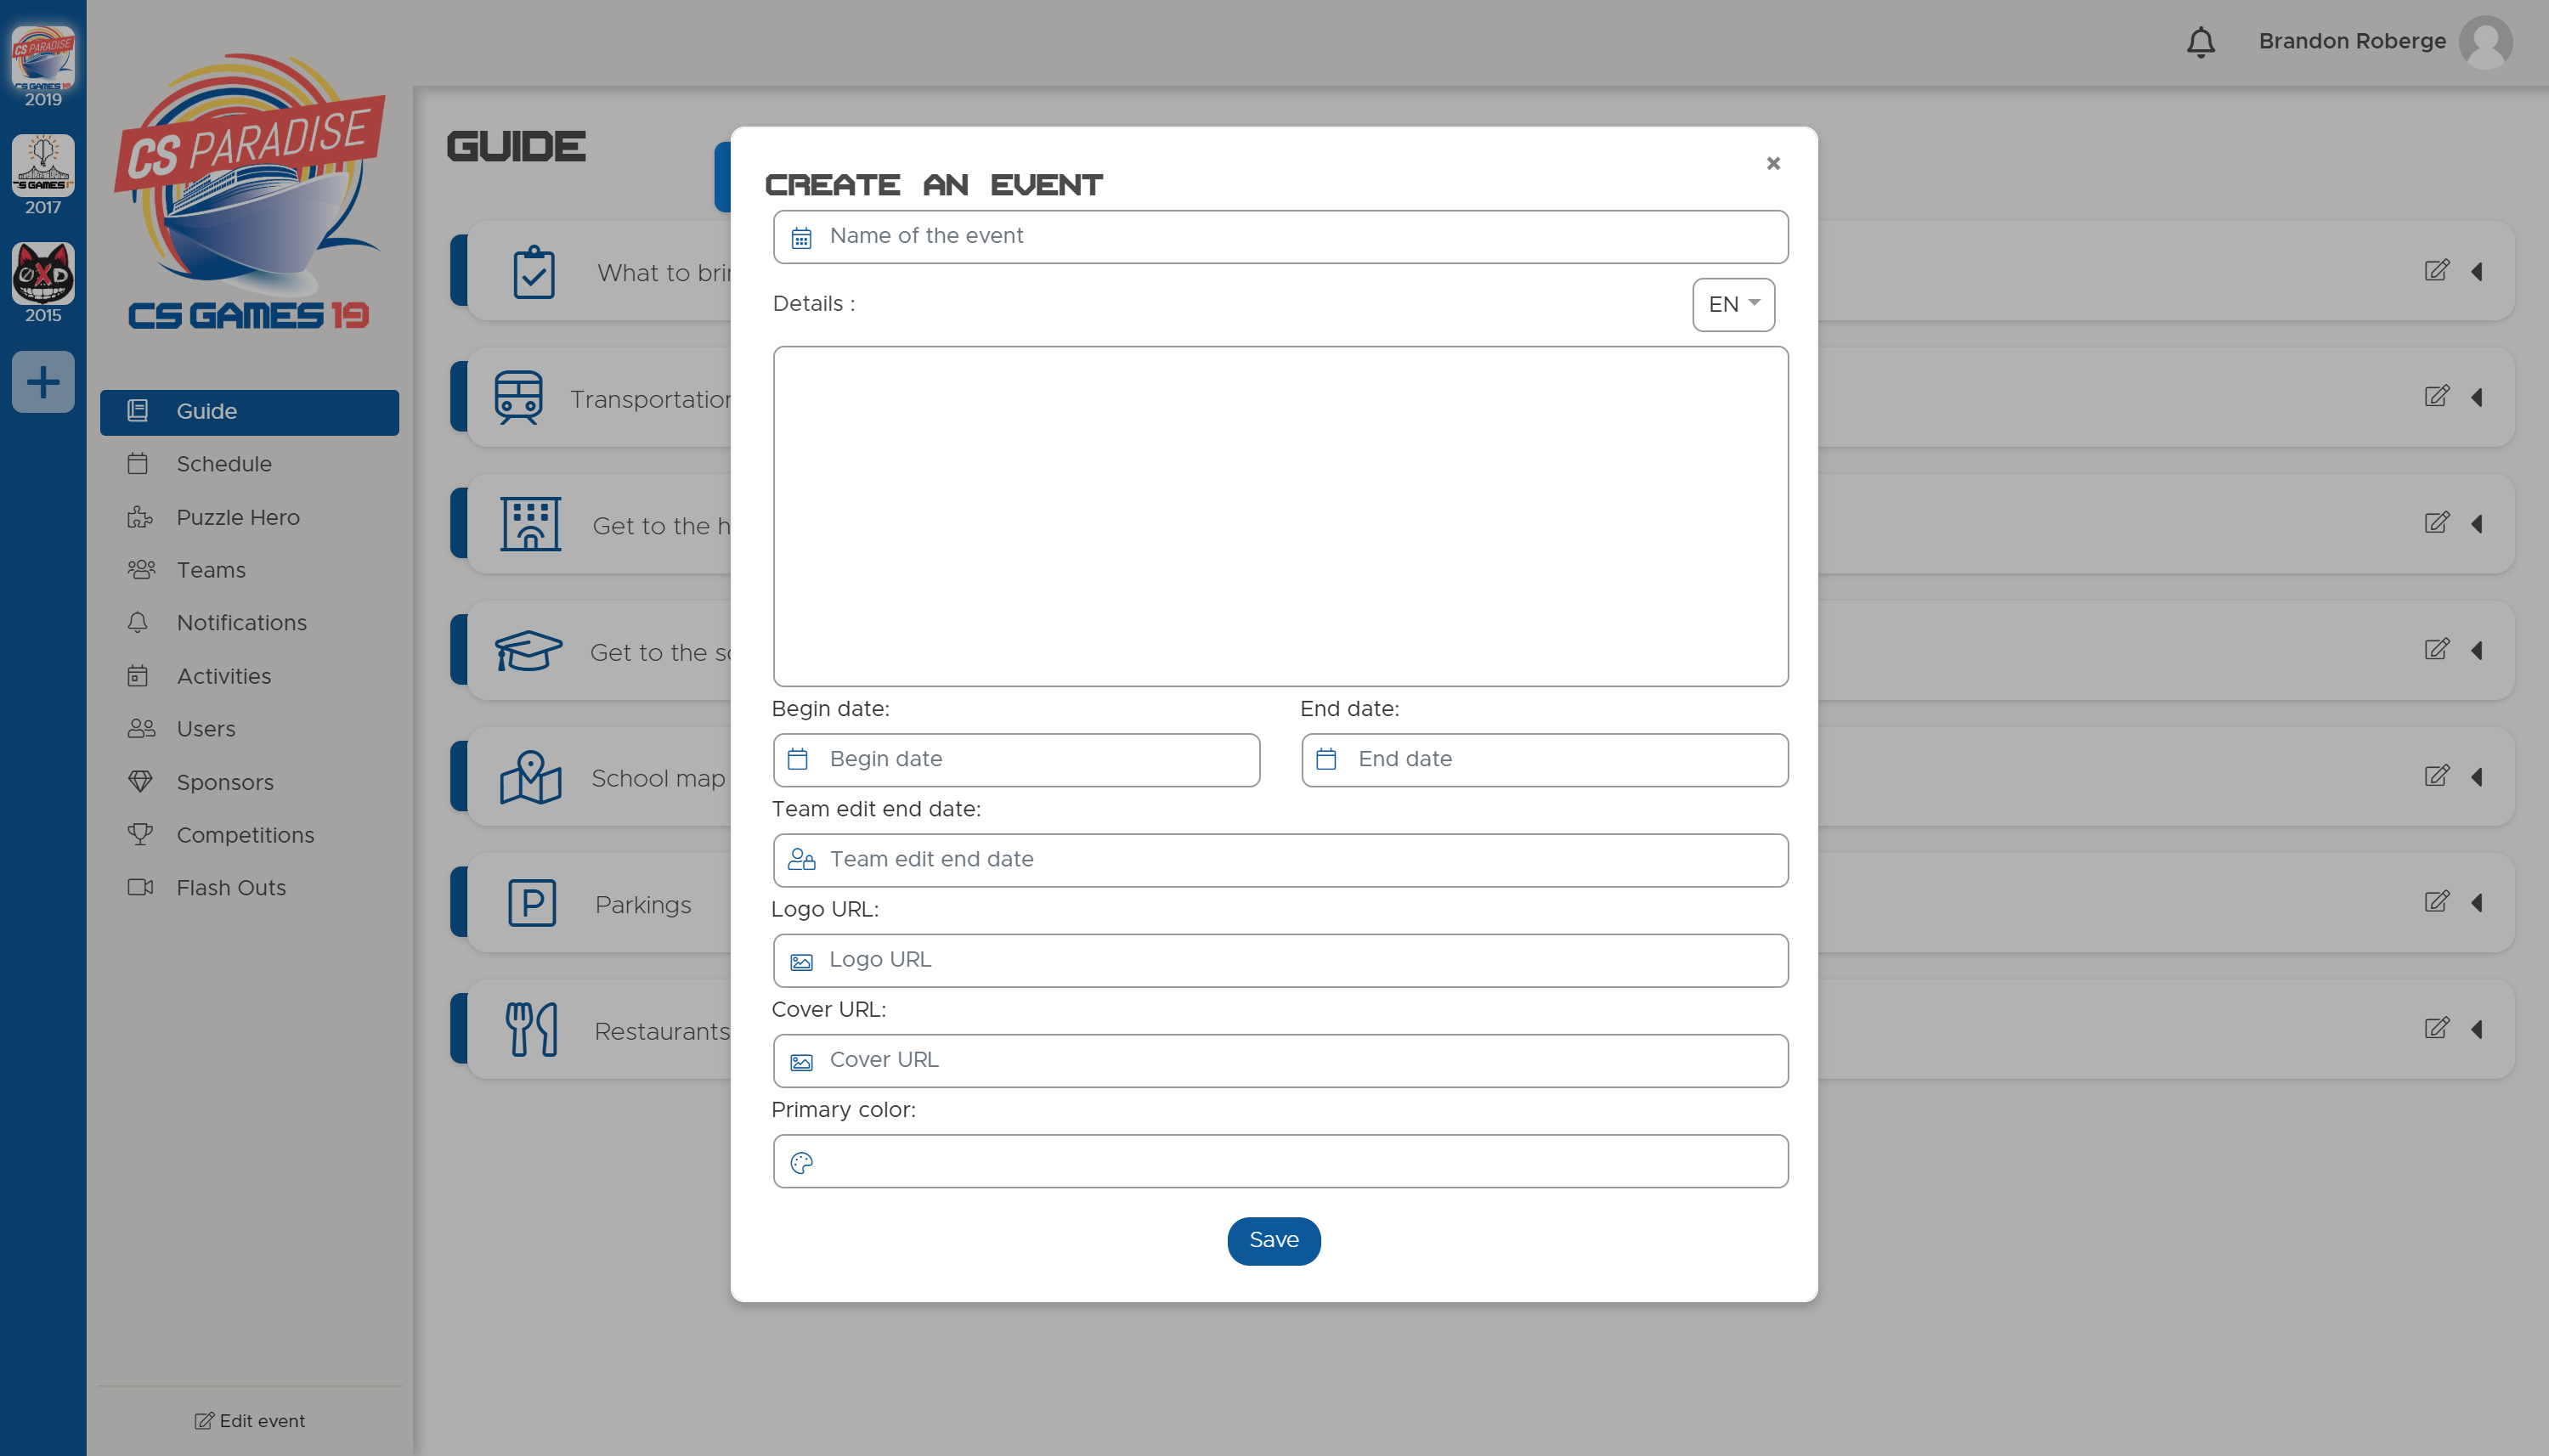Close the Create an Event dialog
Viewport: 2549px width, 1456px height.
[x=1773, y=163]
